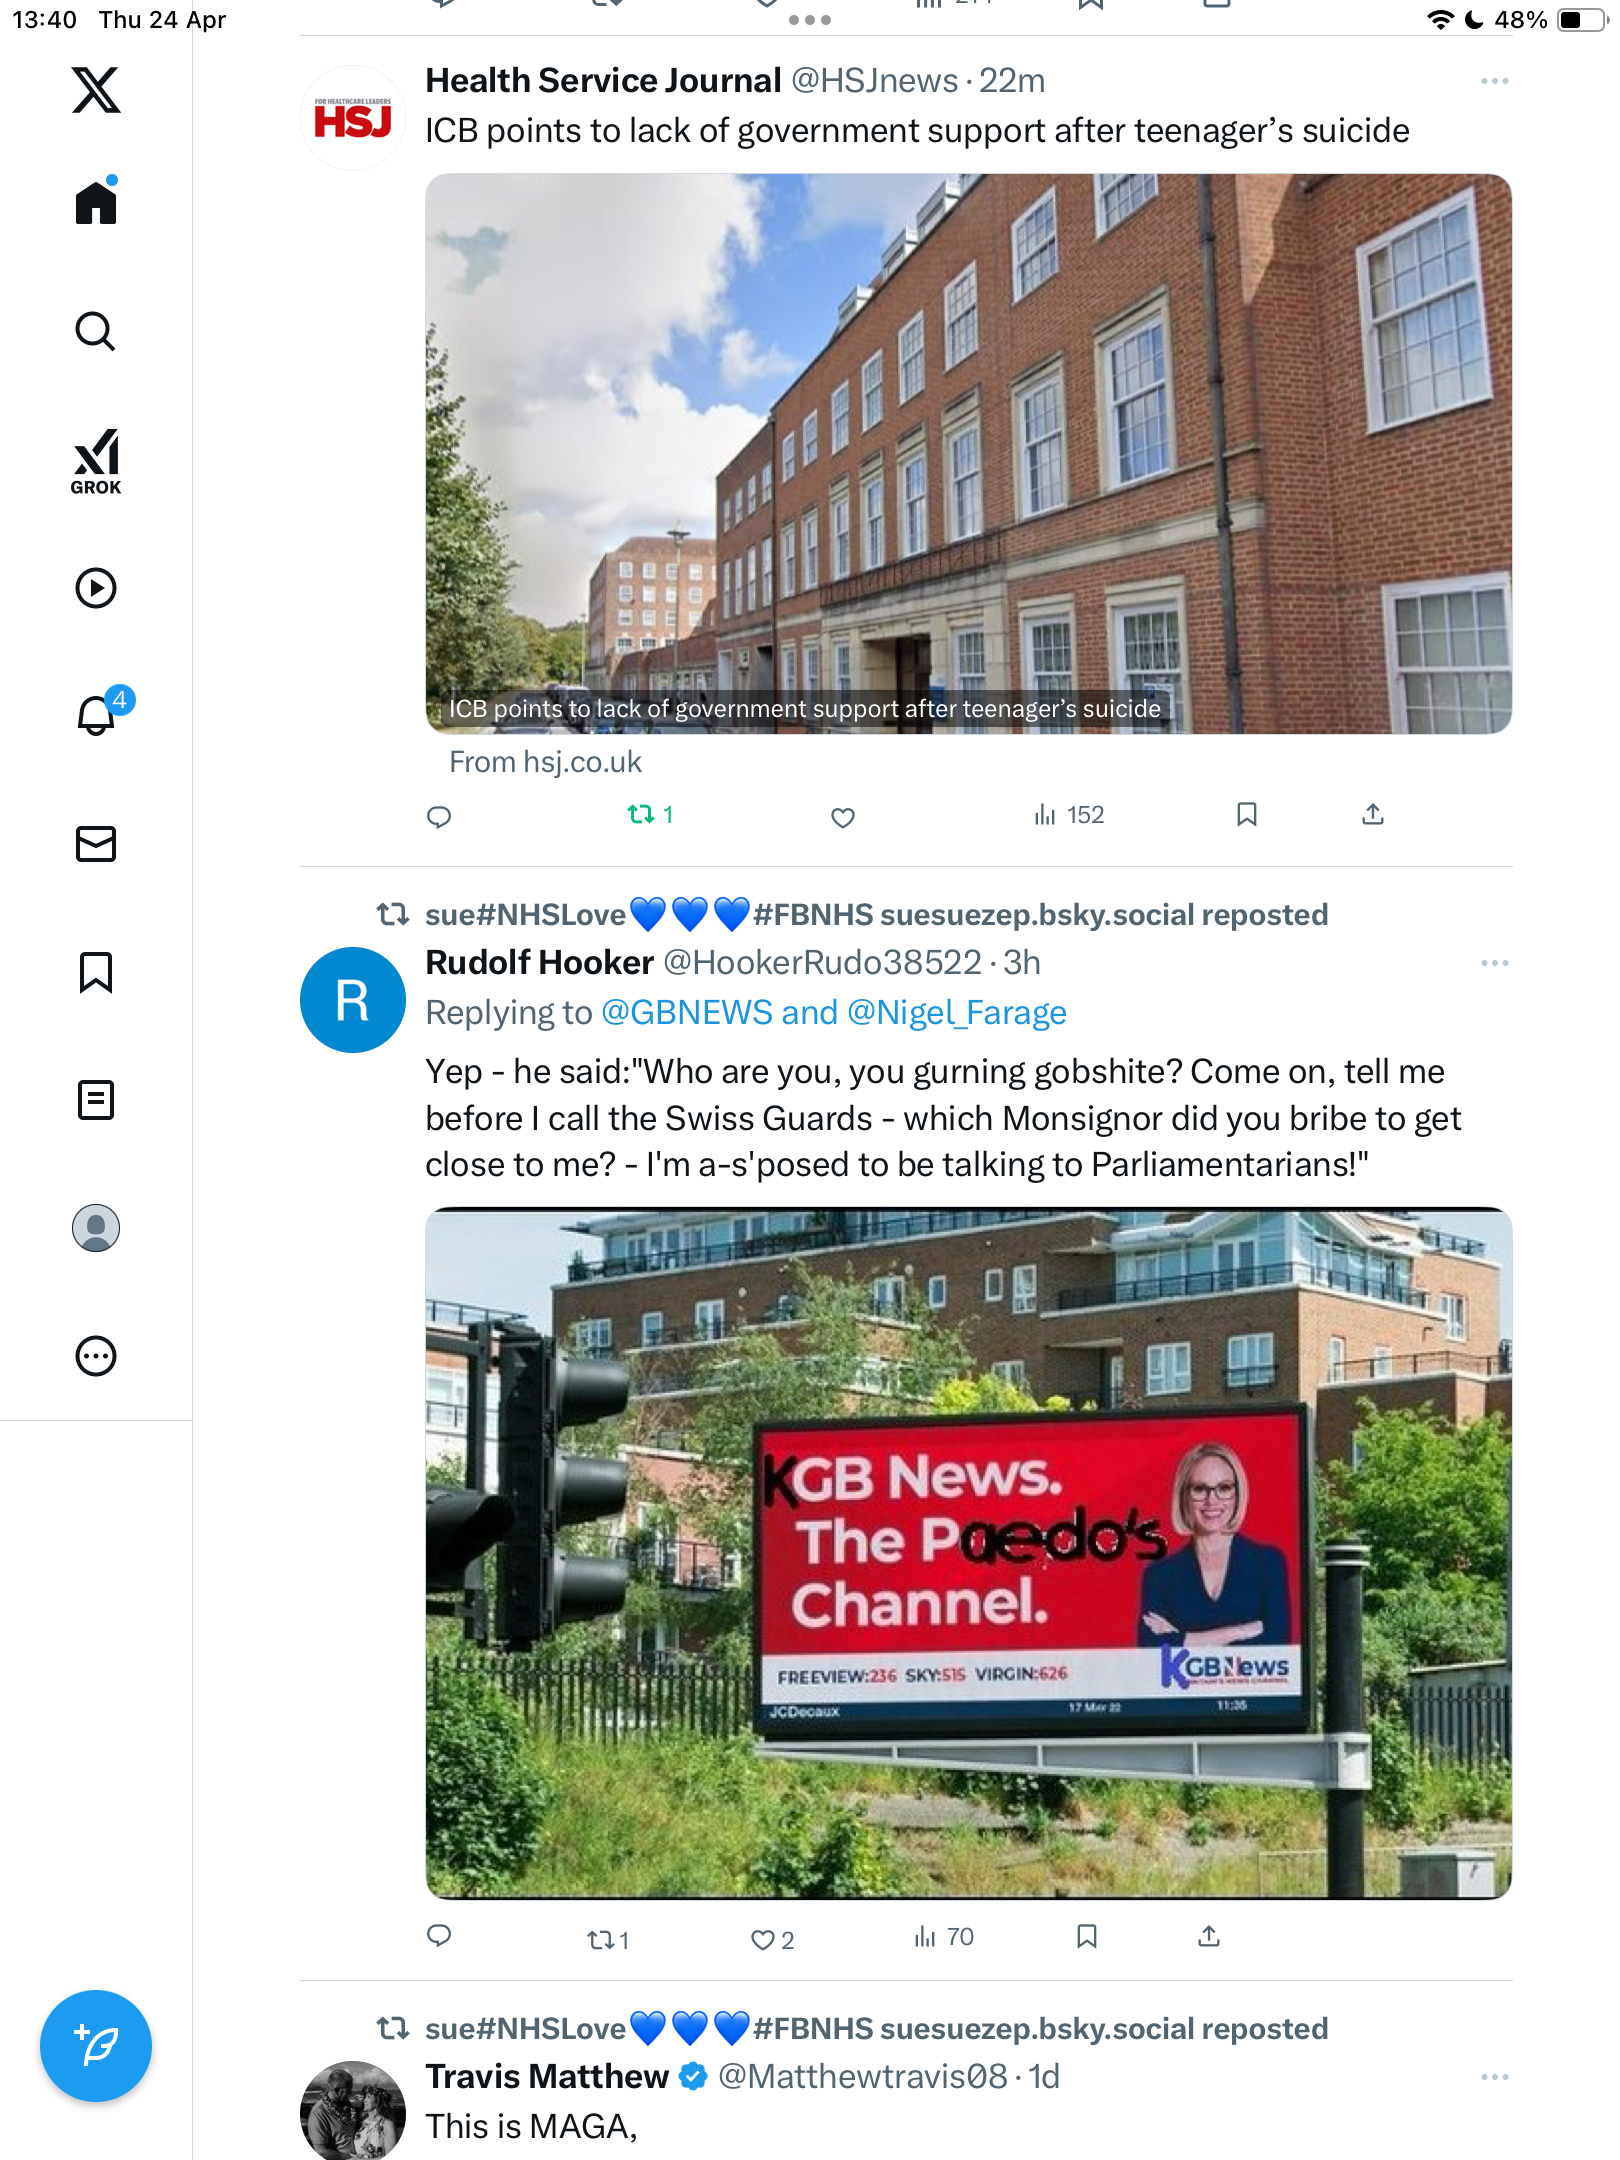Open more options on HSJ post
This screenshot has height=2160, width=1620.
[1494, 81]
